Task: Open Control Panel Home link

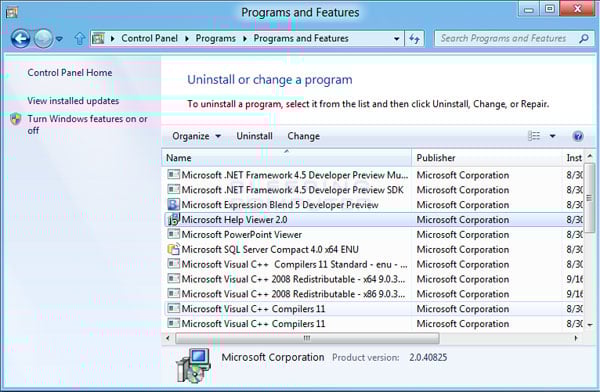Action: click(70, 72)
